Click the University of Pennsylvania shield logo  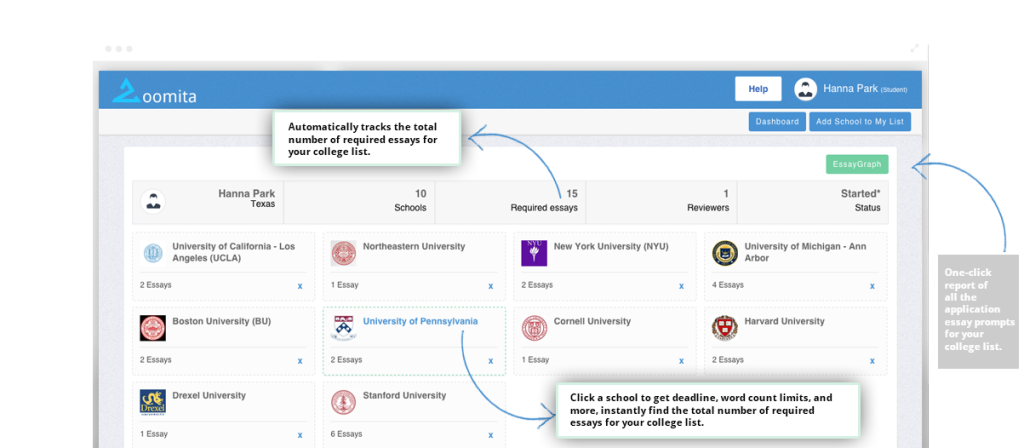click(344, 328)
